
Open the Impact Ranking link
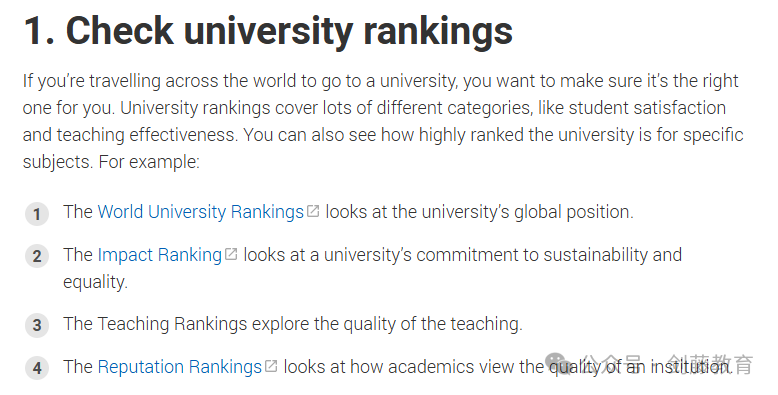[159, 255]
